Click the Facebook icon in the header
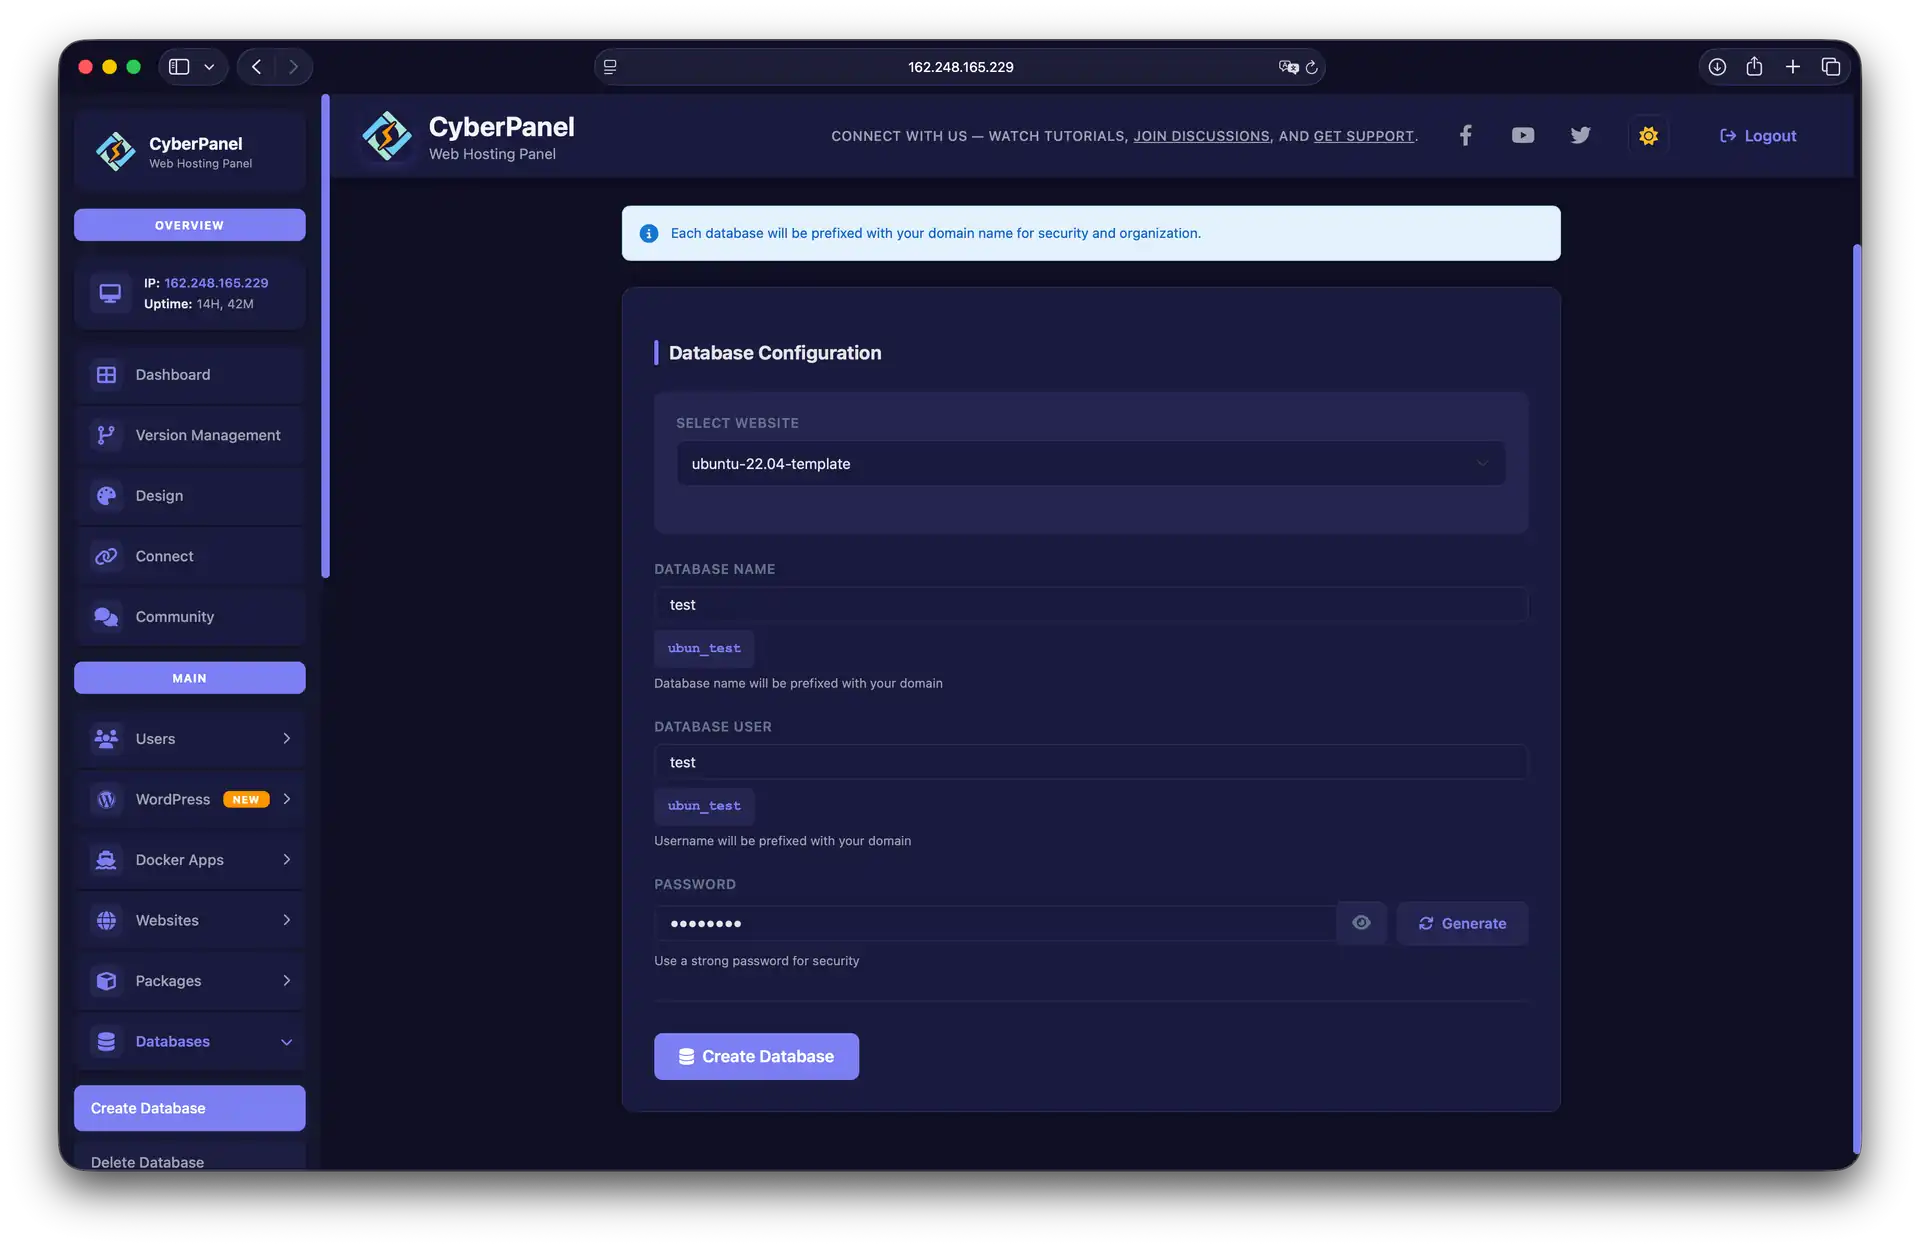Screen dimensions: 1920x1248 tap(1465, 135)
